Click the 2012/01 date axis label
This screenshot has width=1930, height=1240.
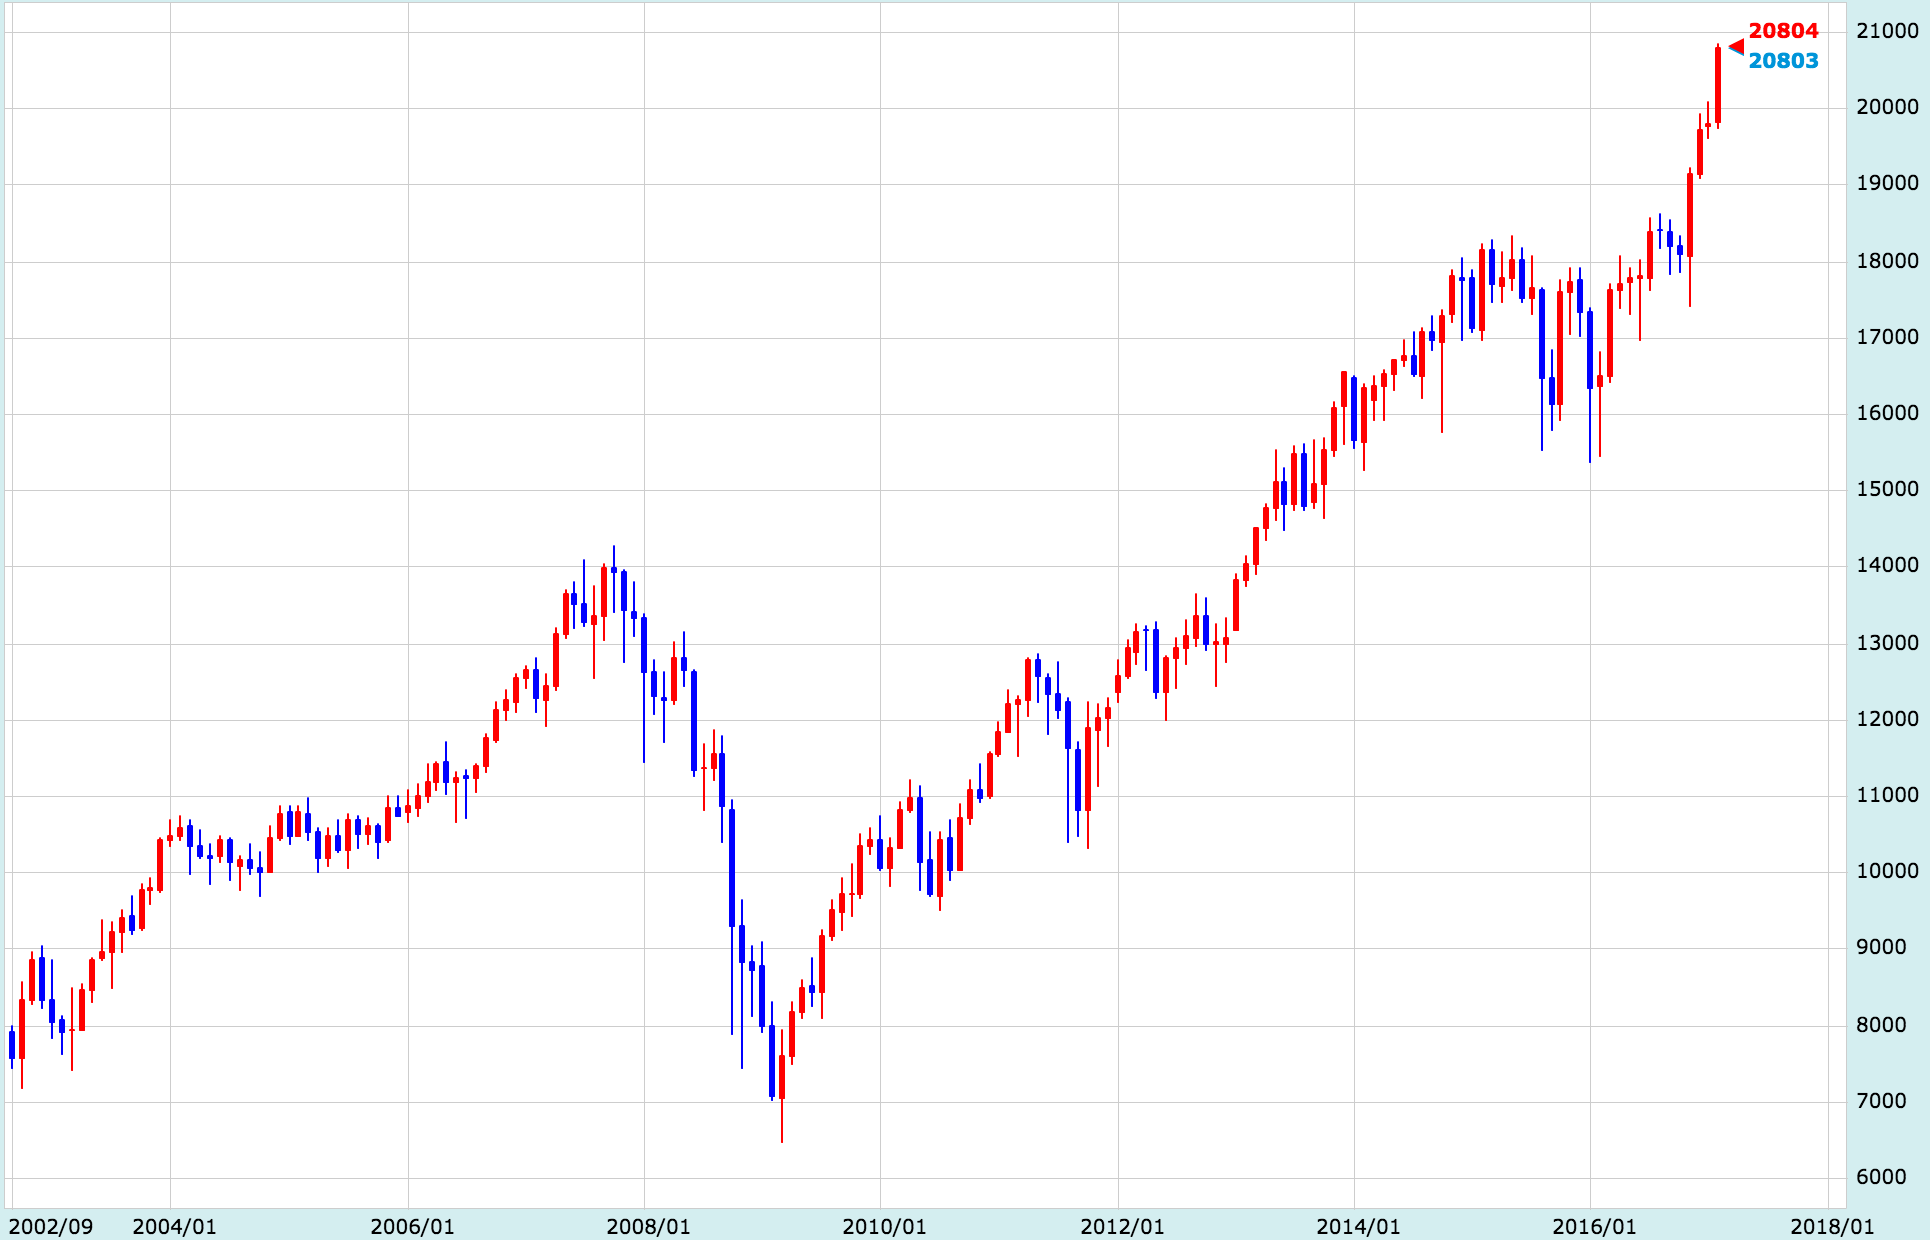point(1122,1226)
